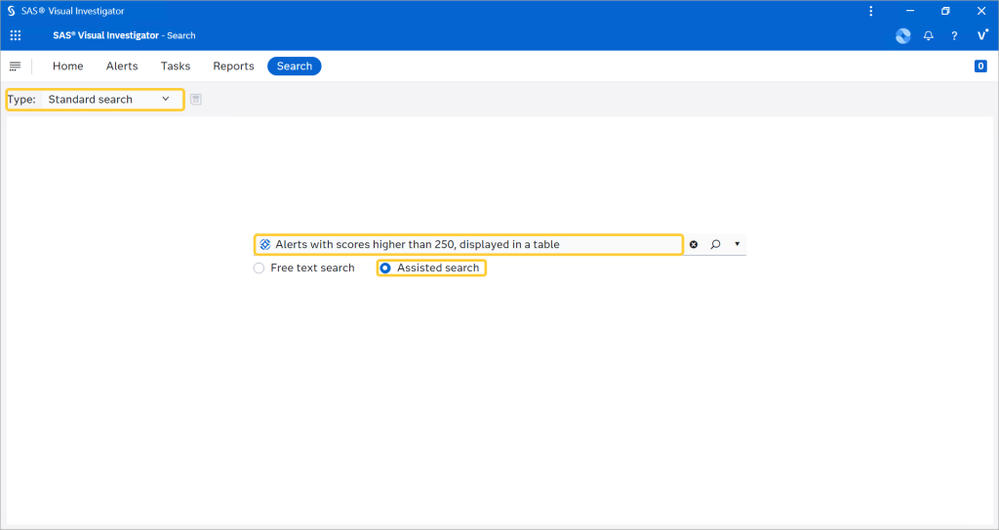This screenshot has height=530, width=999.
Task: Click the SAS Visual Investigator - Search header title
Action: [124, 36]
